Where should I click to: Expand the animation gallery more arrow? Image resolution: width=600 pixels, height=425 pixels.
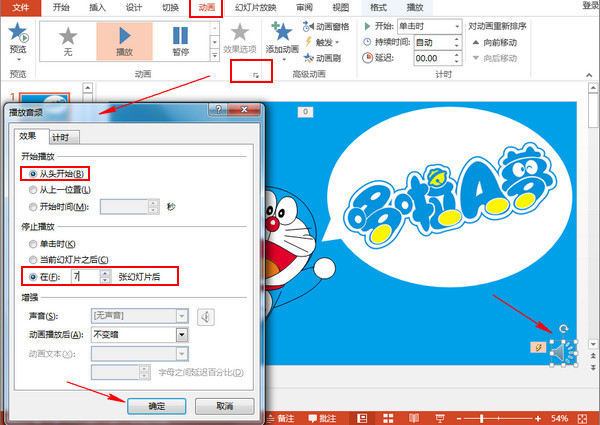[215, 56]
